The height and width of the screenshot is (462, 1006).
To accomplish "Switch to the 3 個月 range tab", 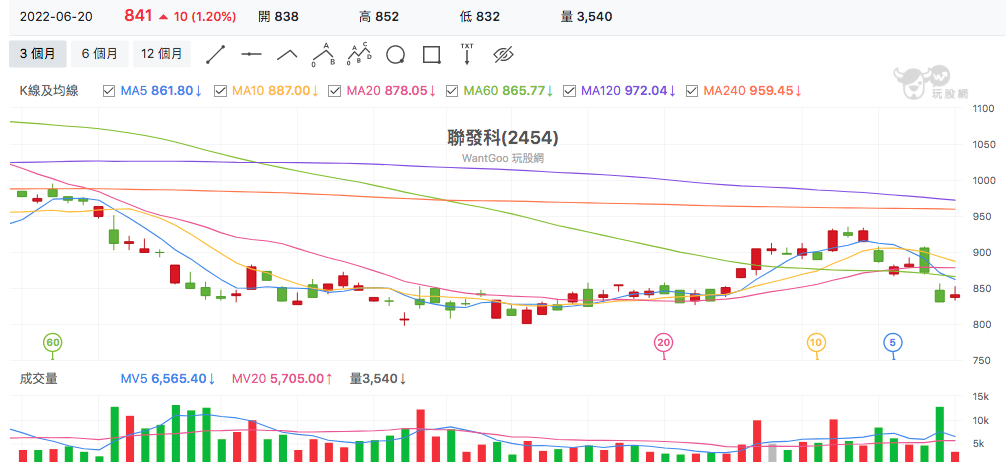I will pos(37,54).
